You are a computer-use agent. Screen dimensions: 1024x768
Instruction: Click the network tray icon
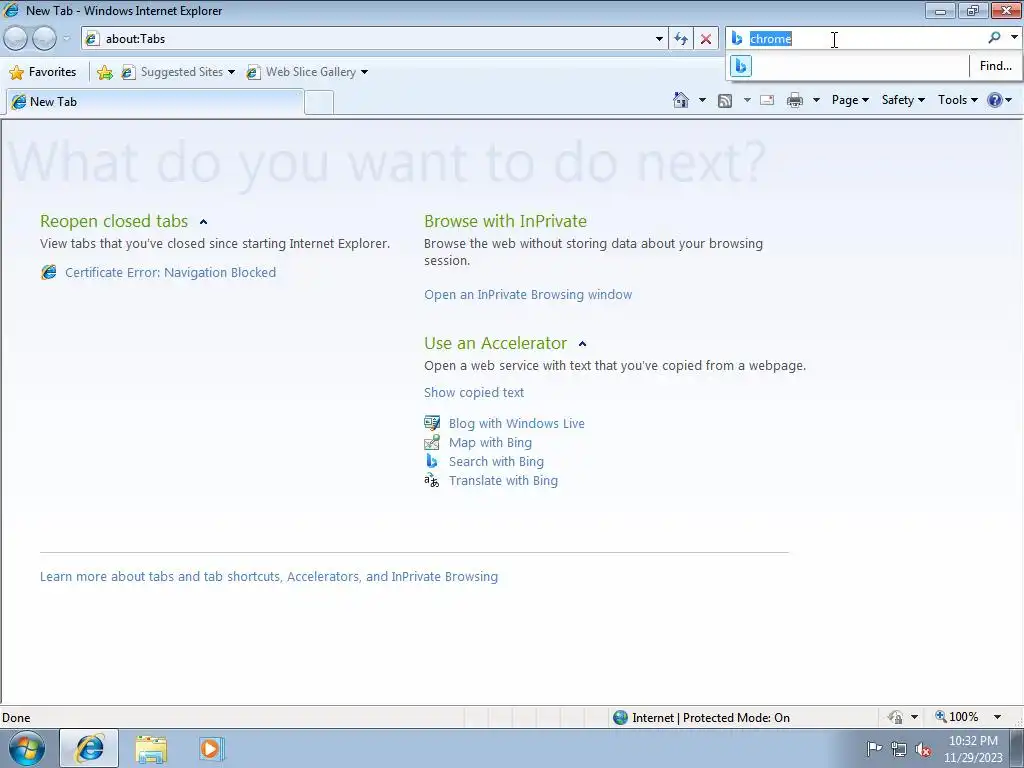[x=899, y=749]
